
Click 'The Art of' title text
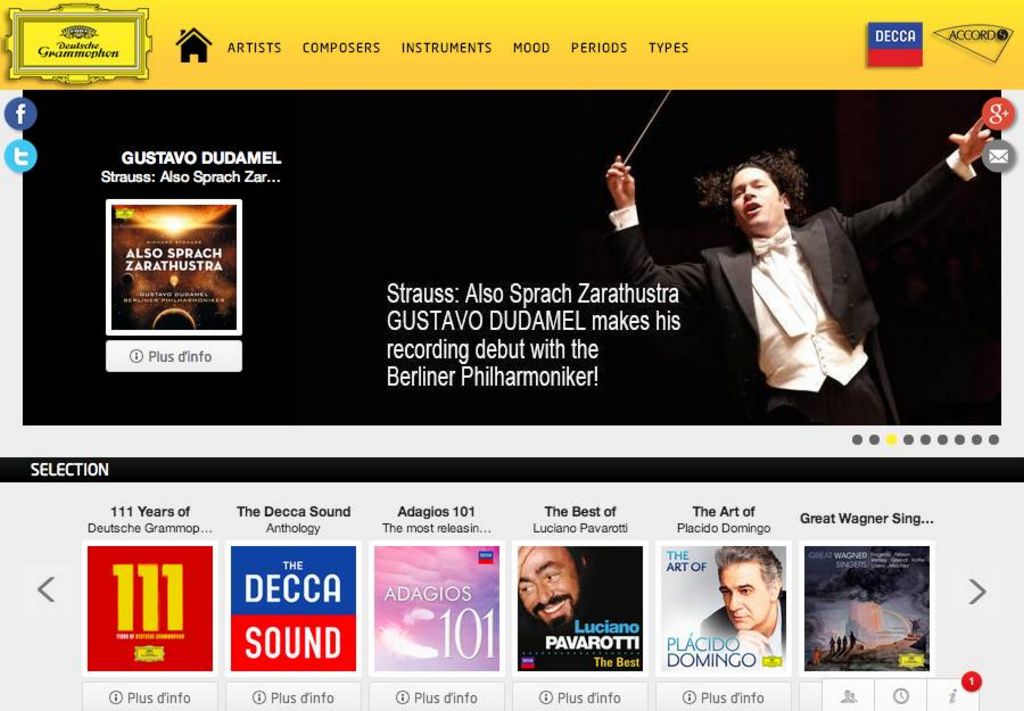click(x=724, y=512)
